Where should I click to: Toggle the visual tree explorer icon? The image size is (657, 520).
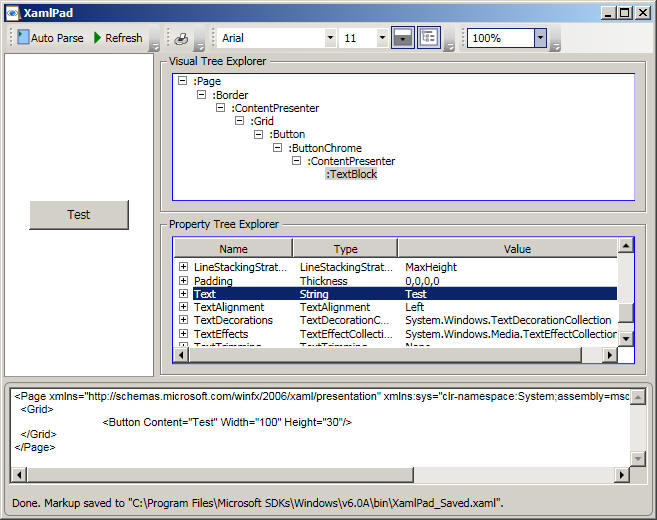coord(429,38)
